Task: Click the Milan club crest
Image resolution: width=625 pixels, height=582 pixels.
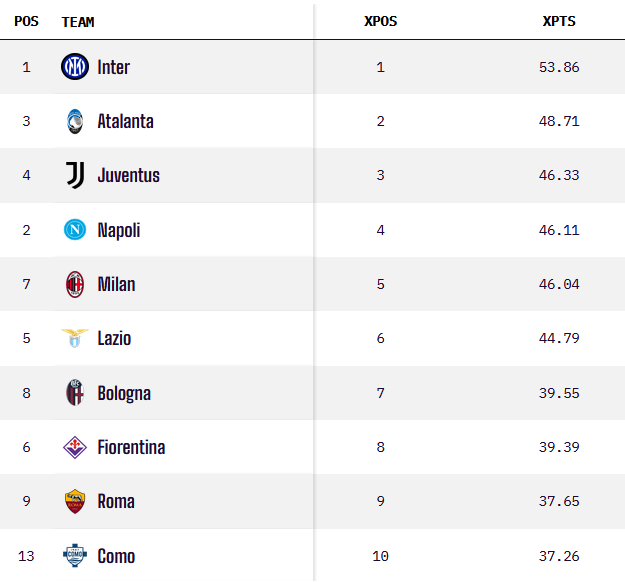Action: pyautogui.click(x=75, y=284)
